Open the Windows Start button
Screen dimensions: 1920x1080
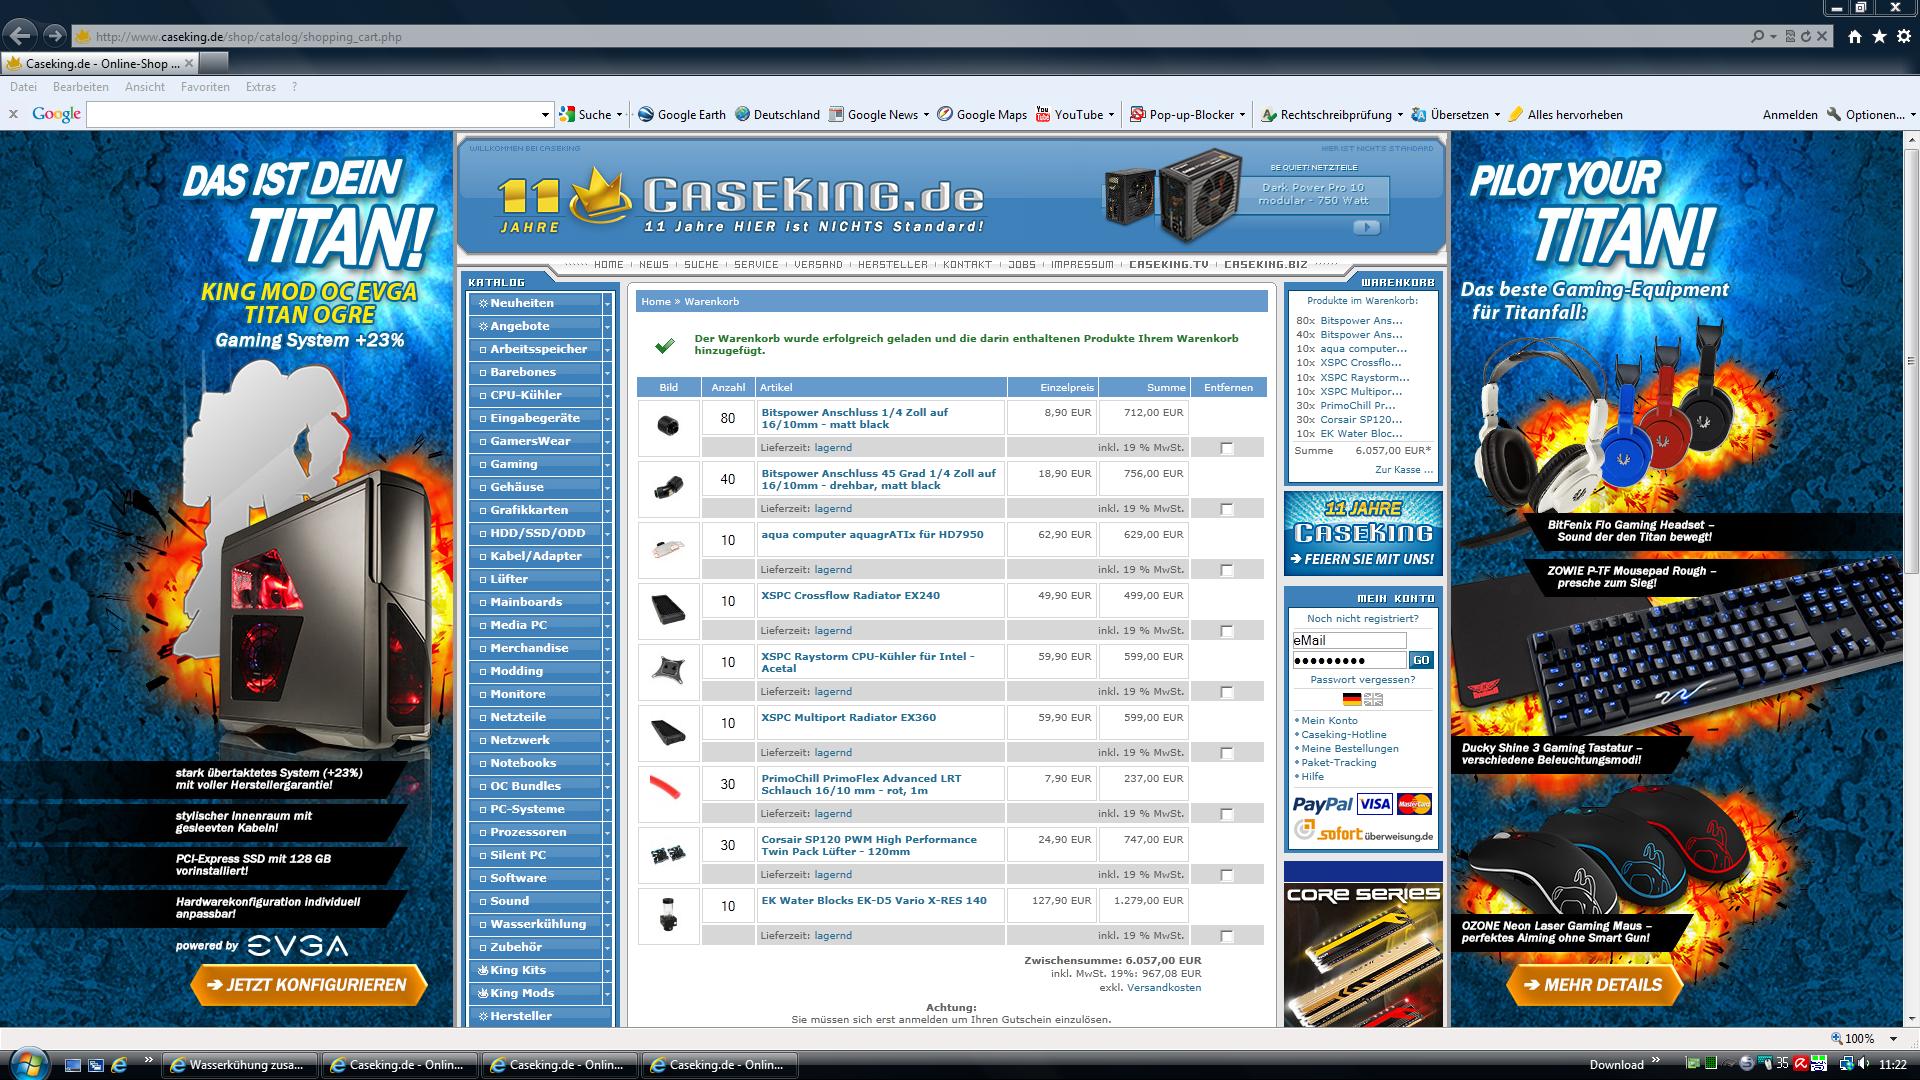coord(27,1063)
